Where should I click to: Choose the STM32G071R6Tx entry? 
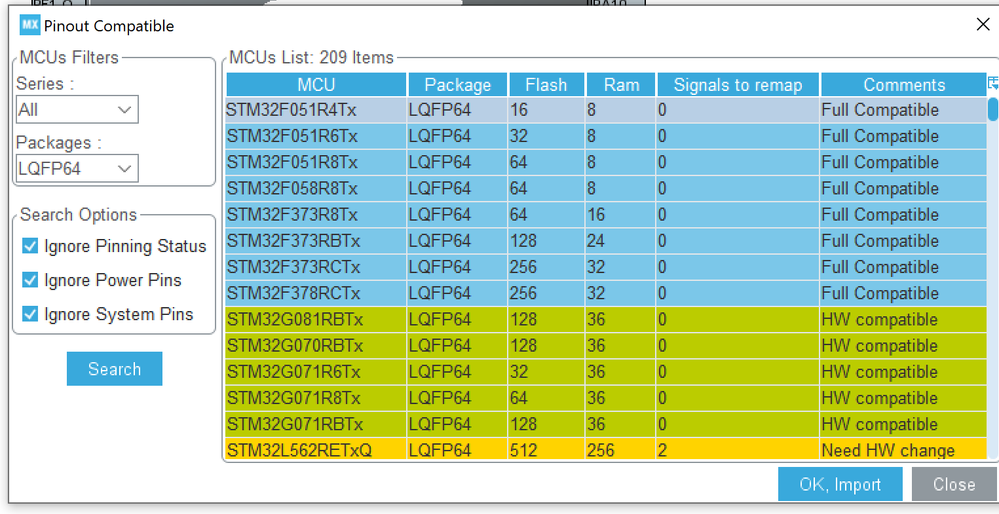tap(606, 371)
